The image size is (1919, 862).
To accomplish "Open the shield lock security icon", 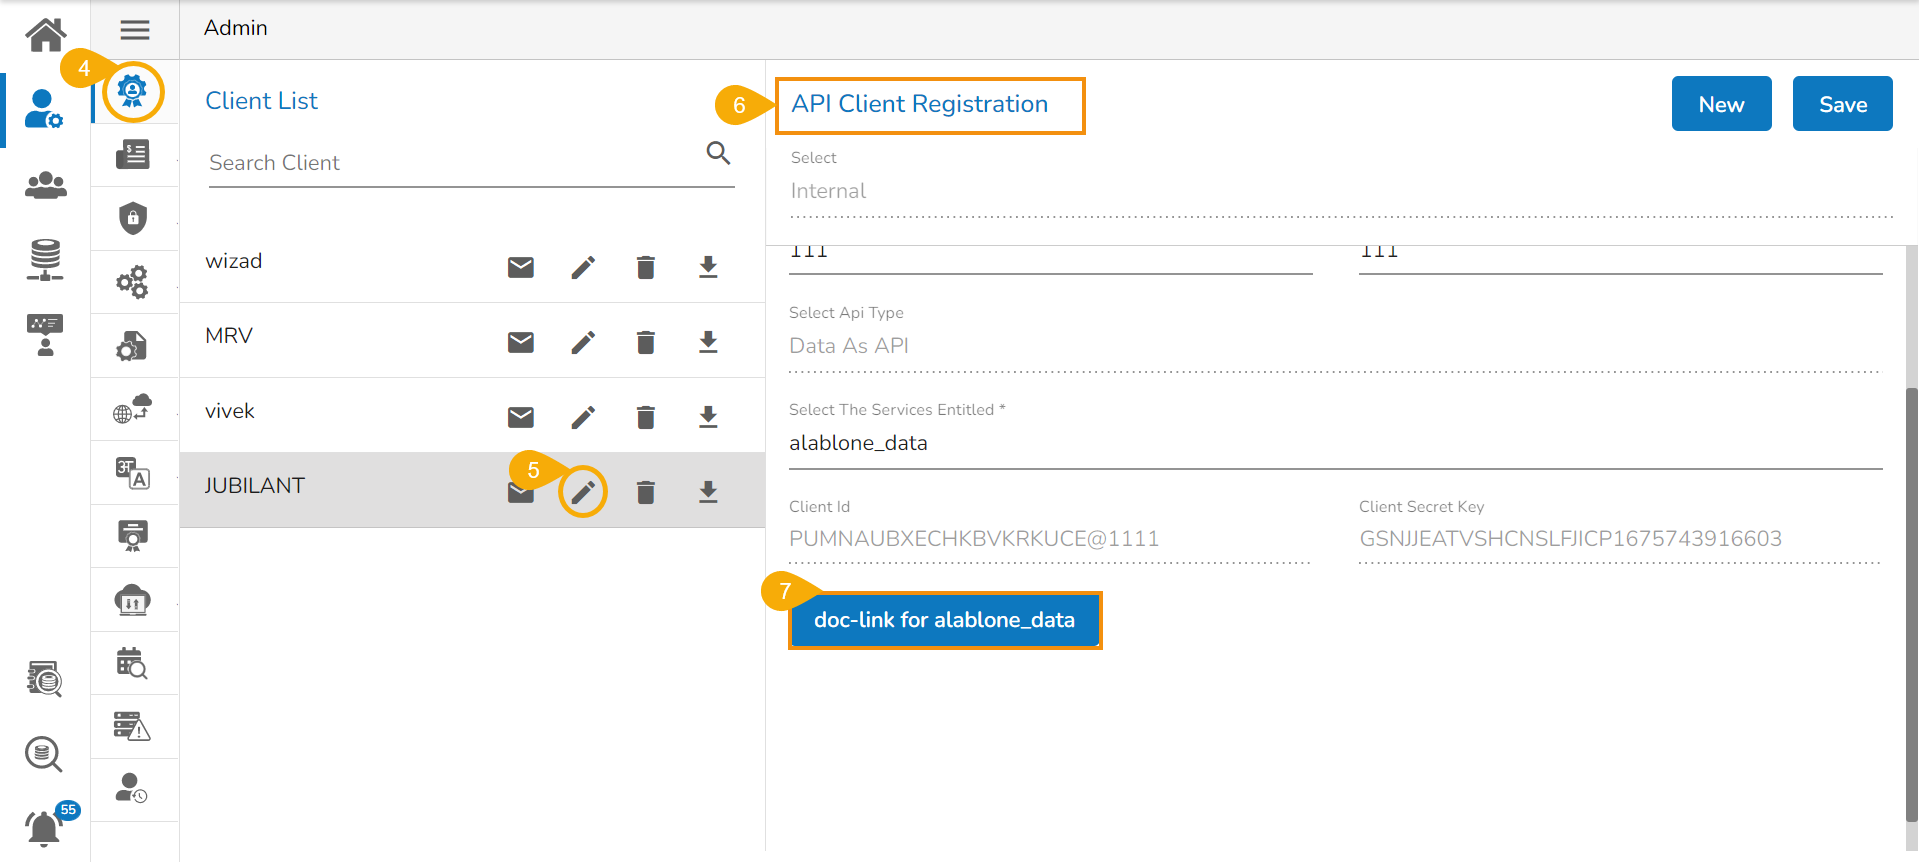I will click(x=133, y=218).
